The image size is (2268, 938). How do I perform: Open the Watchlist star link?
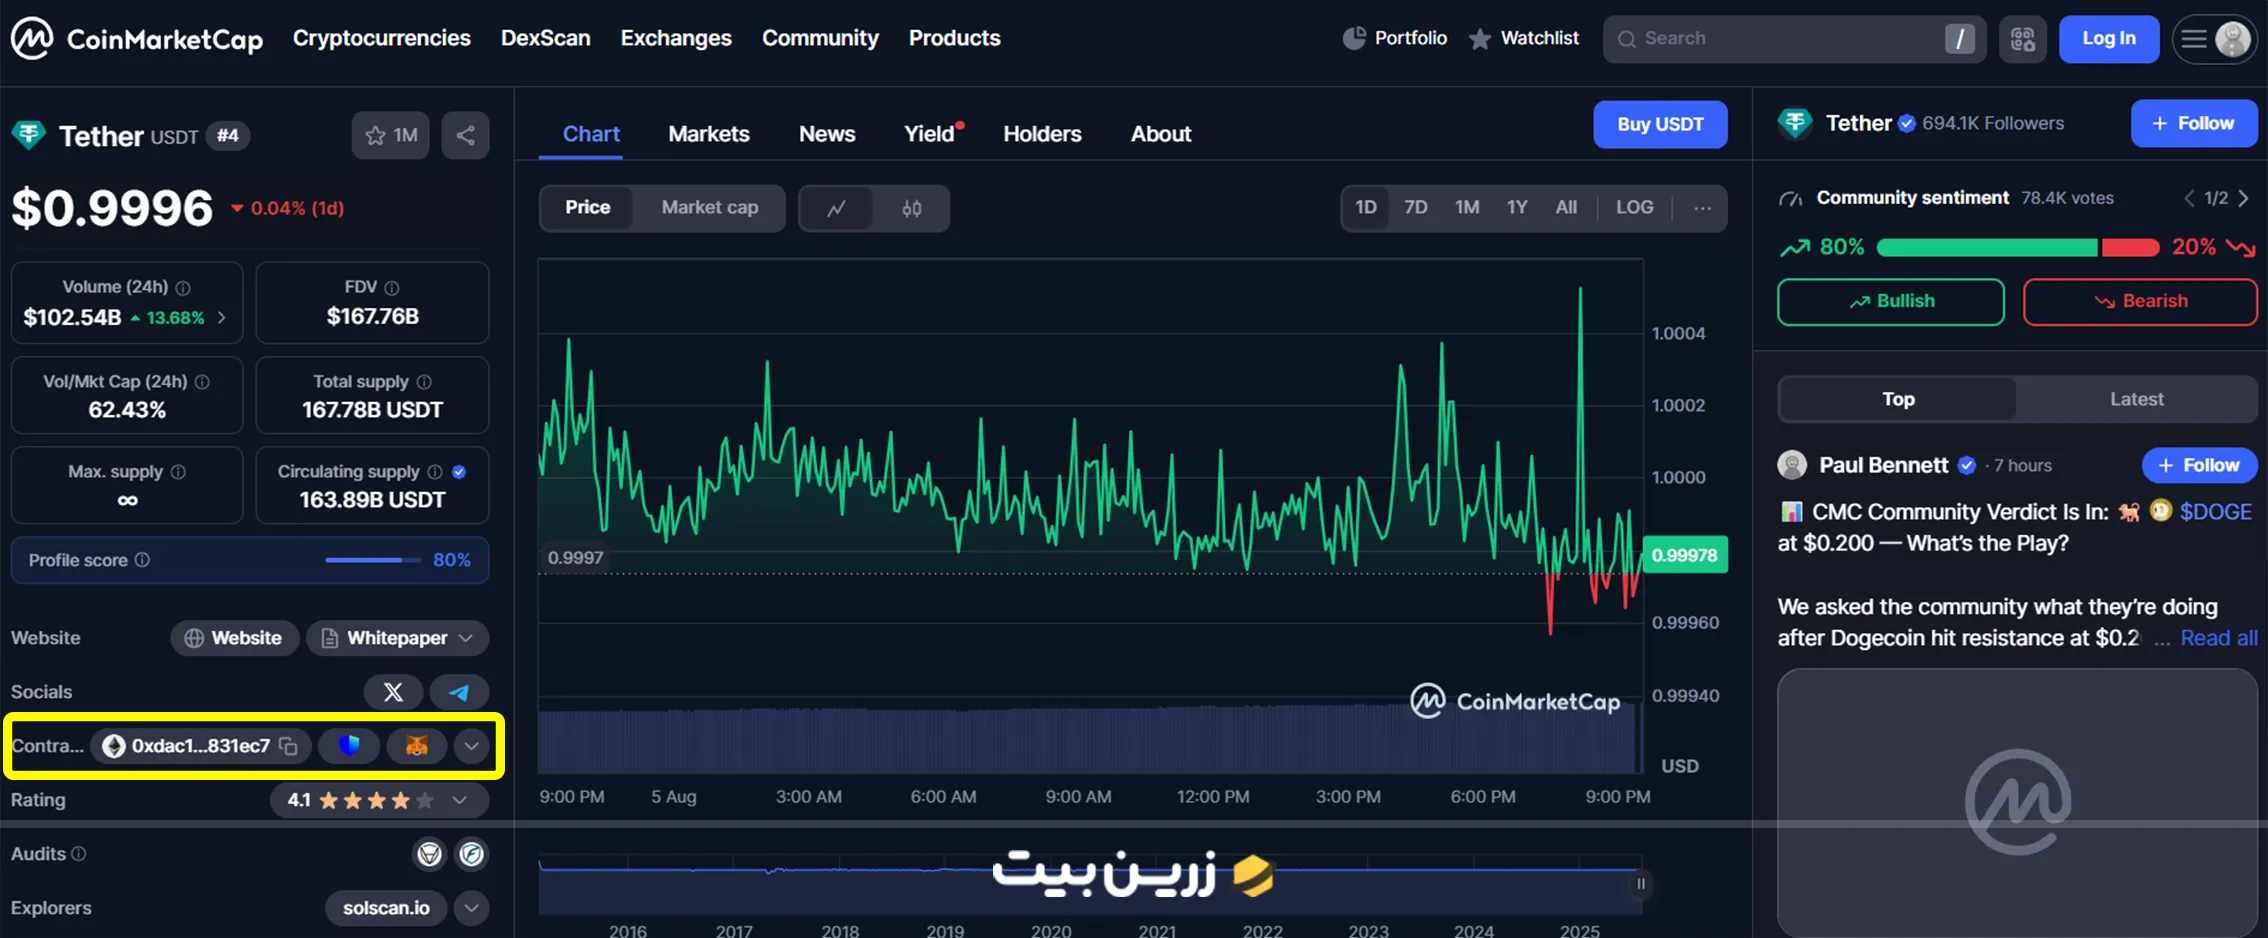click(x=1524, y=38)
